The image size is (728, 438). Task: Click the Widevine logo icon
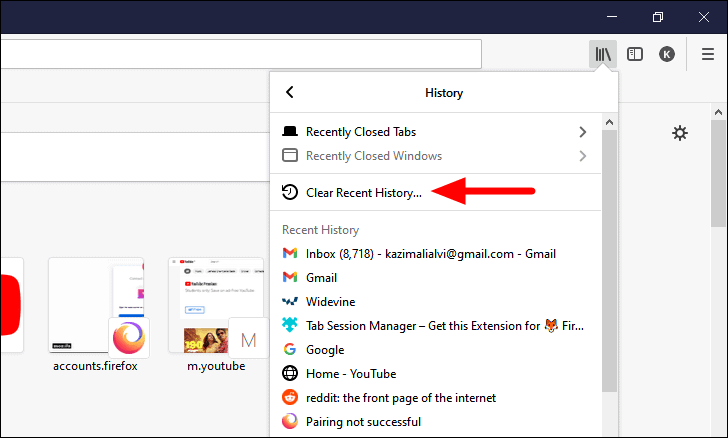point(290,301)
